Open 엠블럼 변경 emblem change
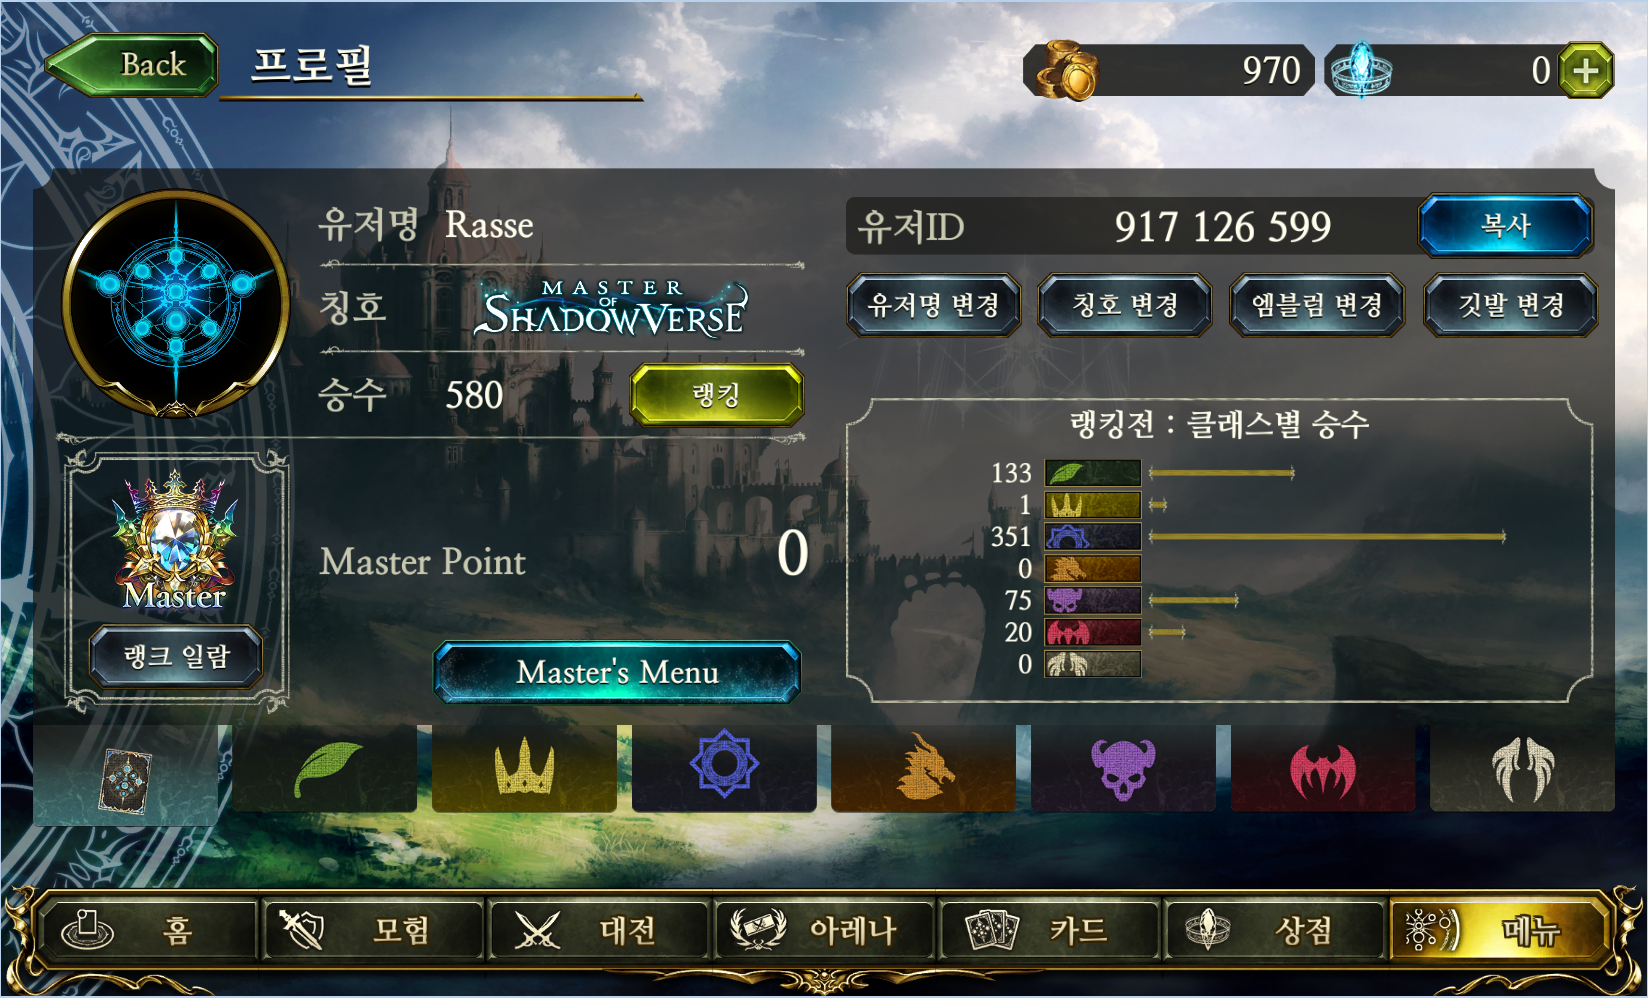Viewport: 1648px width, 998px height. [x=1317, y=305]
